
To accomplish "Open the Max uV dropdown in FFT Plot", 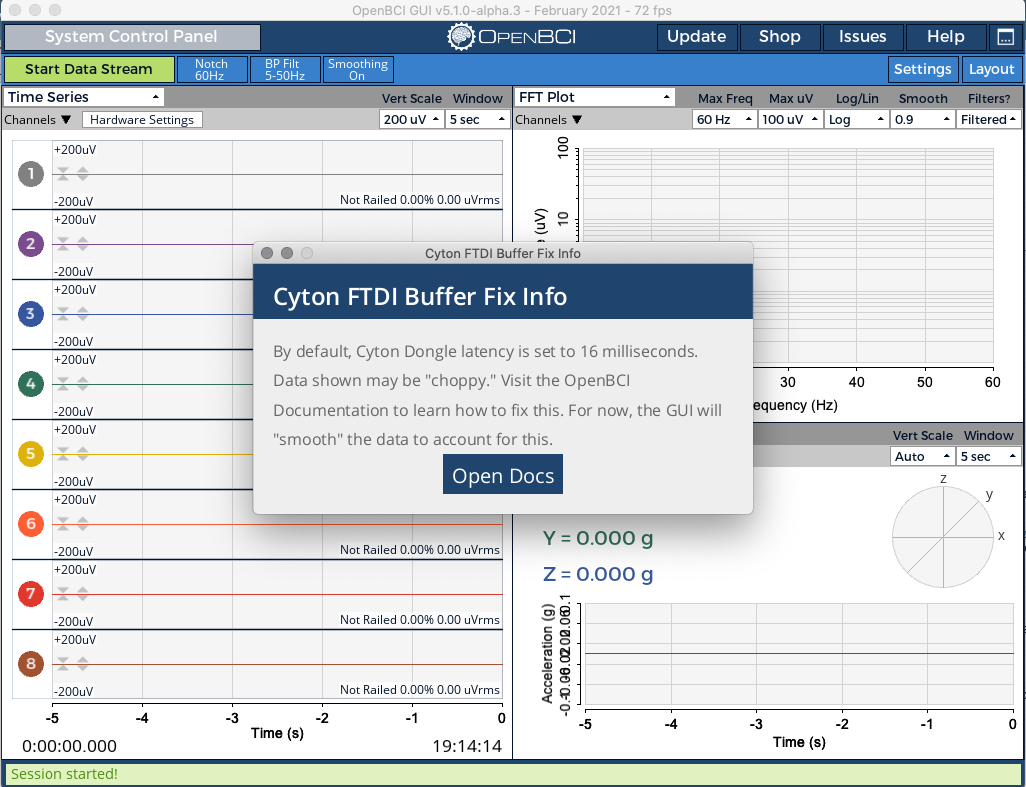I will coord(789,119).
